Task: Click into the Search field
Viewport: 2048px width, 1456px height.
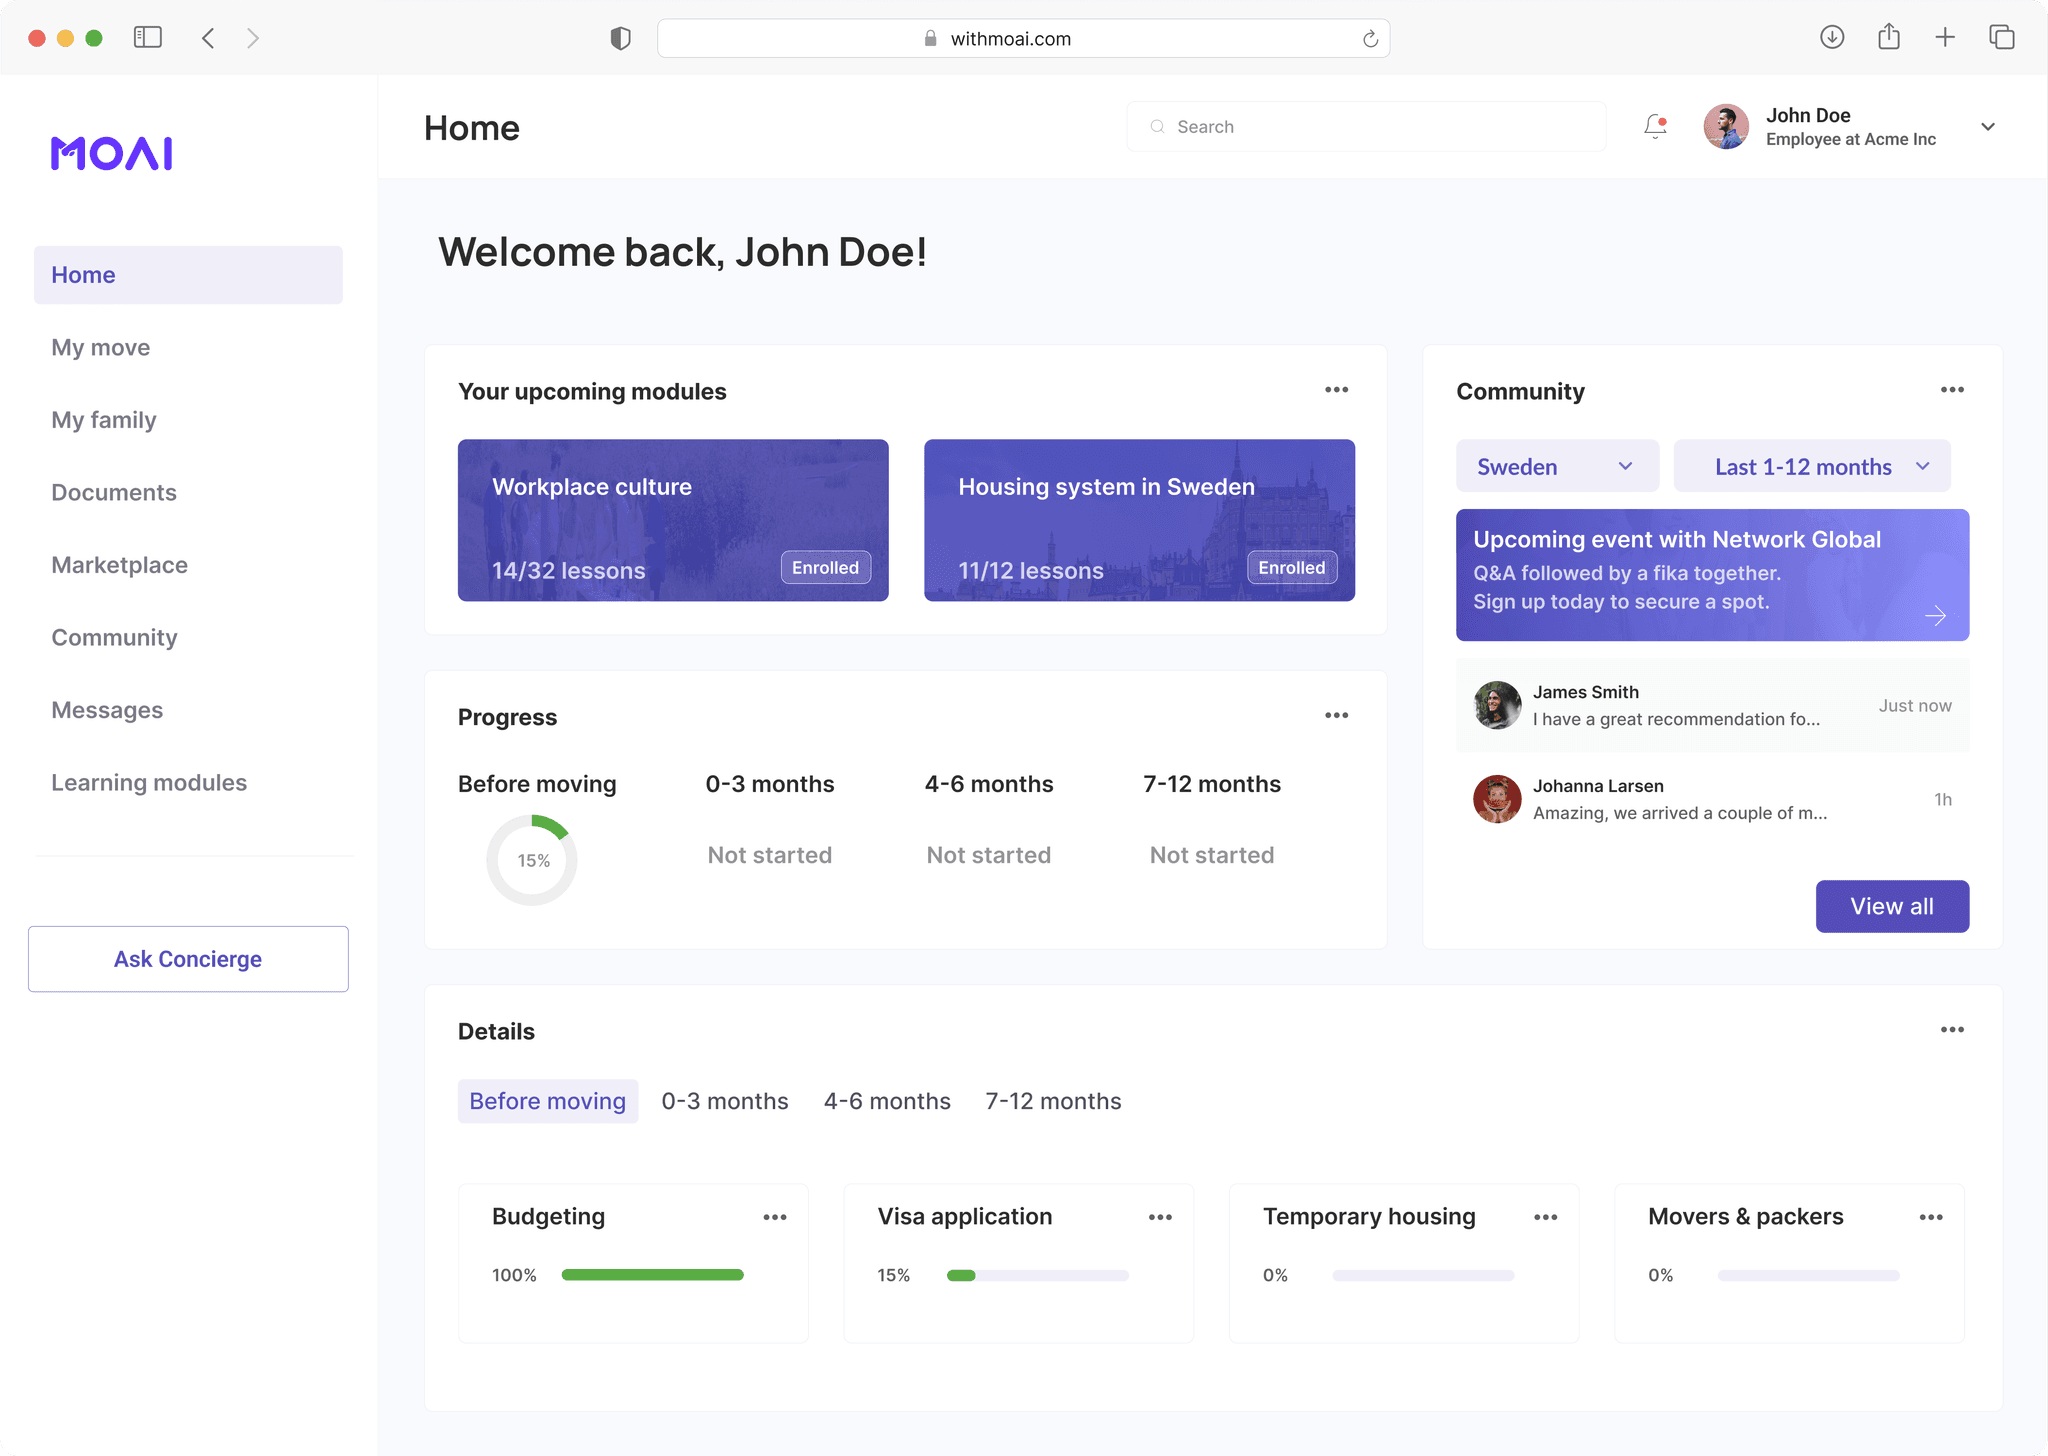Action: point(1366,127)
